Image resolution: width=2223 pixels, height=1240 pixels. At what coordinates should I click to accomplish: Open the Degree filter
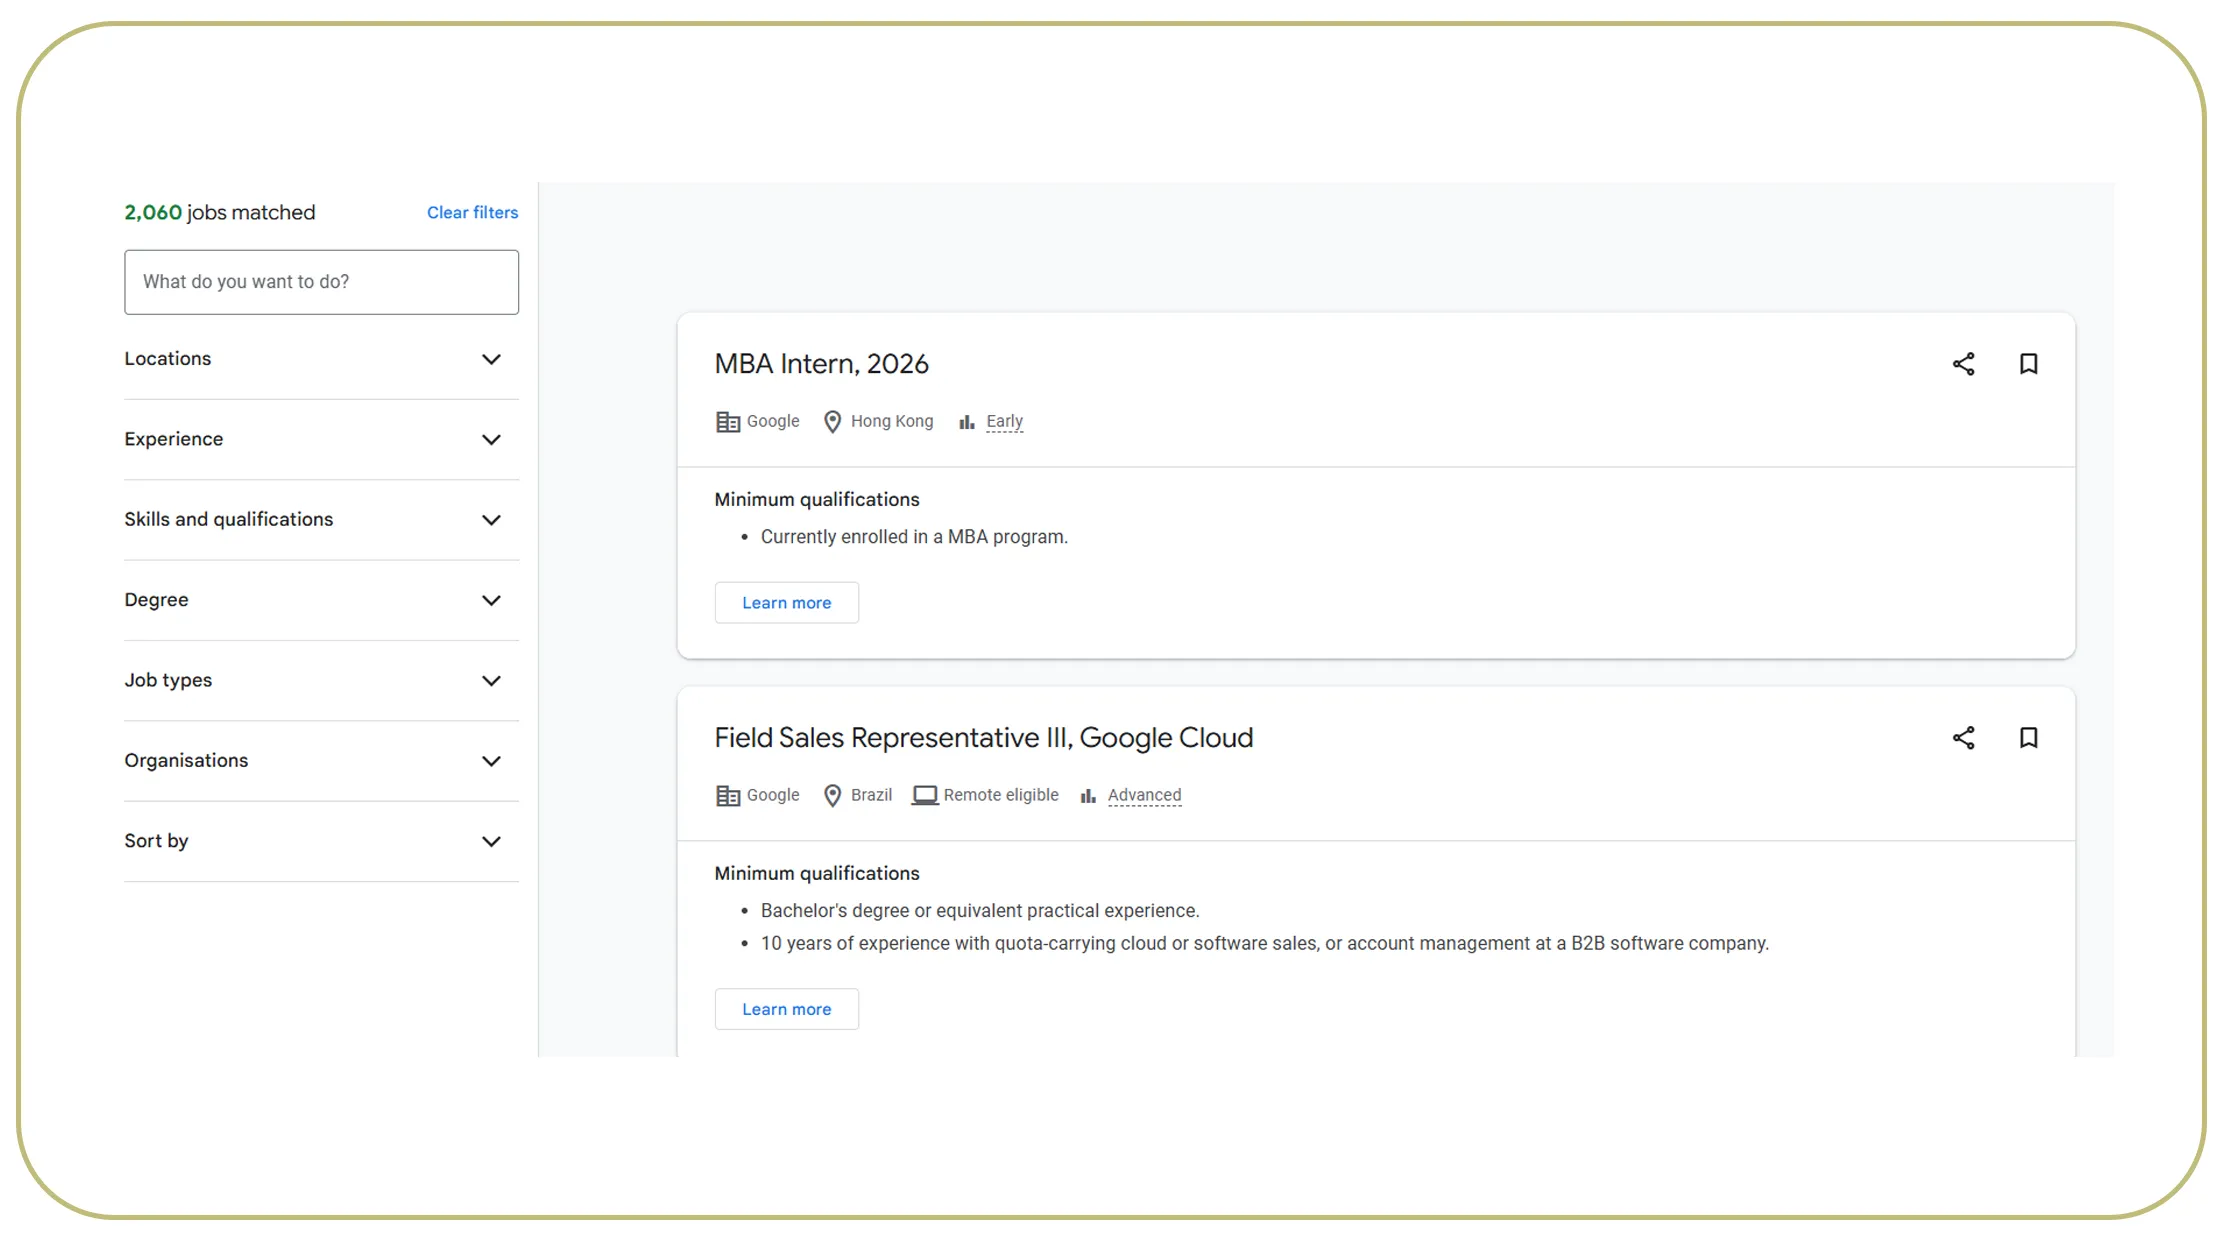tap(491, 600)
